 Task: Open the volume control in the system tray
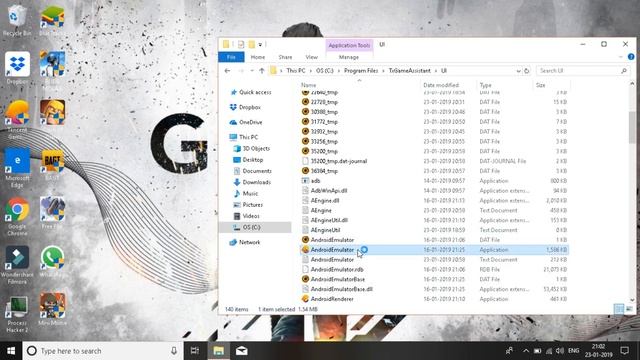[560, 351]
